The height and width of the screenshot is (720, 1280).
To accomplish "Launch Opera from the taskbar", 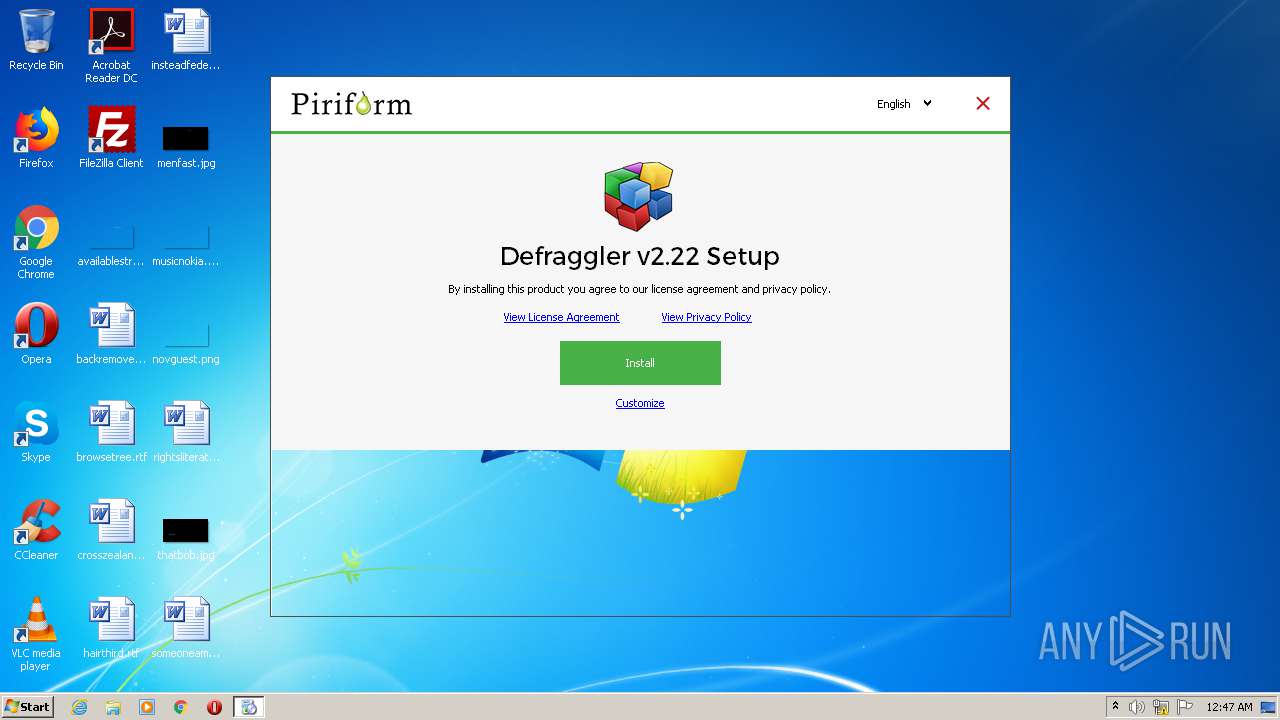I will pos(214,707).
